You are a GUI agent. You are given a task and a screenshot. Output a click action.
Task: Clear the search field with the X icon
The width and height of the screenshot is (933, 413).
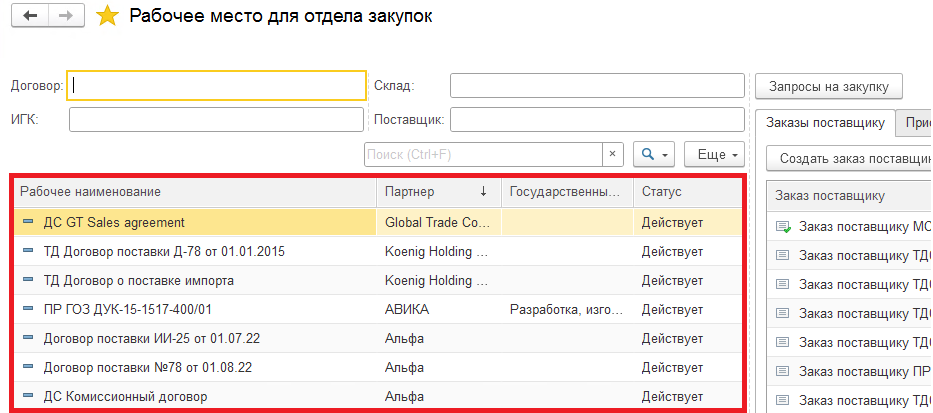point(613,155)
